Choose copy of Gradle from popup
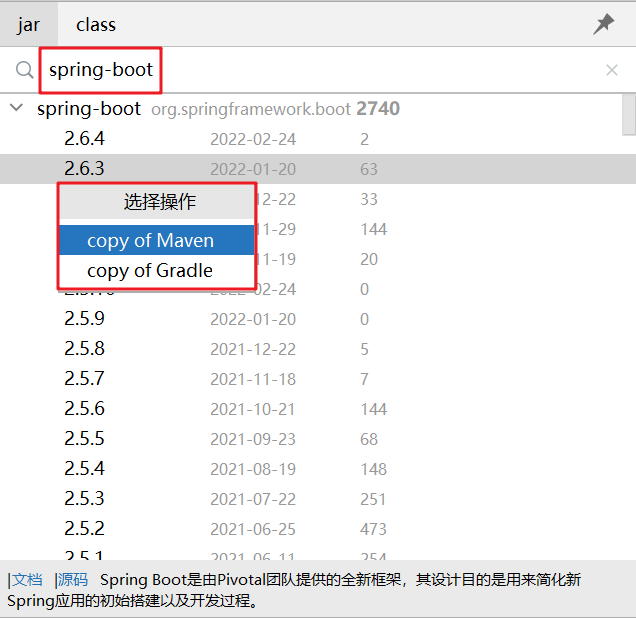Viewport: 636px width, 618px height. pyautogui.click(x=157, y=270)
